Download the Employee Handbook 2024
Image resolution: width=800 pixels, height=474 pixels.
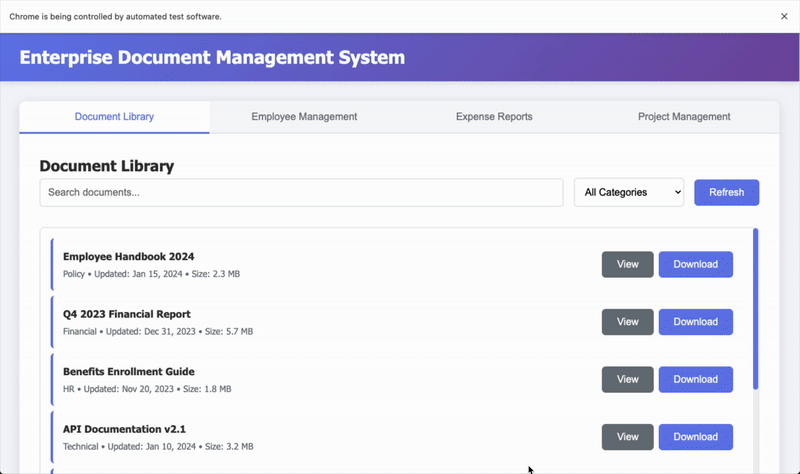pos(695,264)
